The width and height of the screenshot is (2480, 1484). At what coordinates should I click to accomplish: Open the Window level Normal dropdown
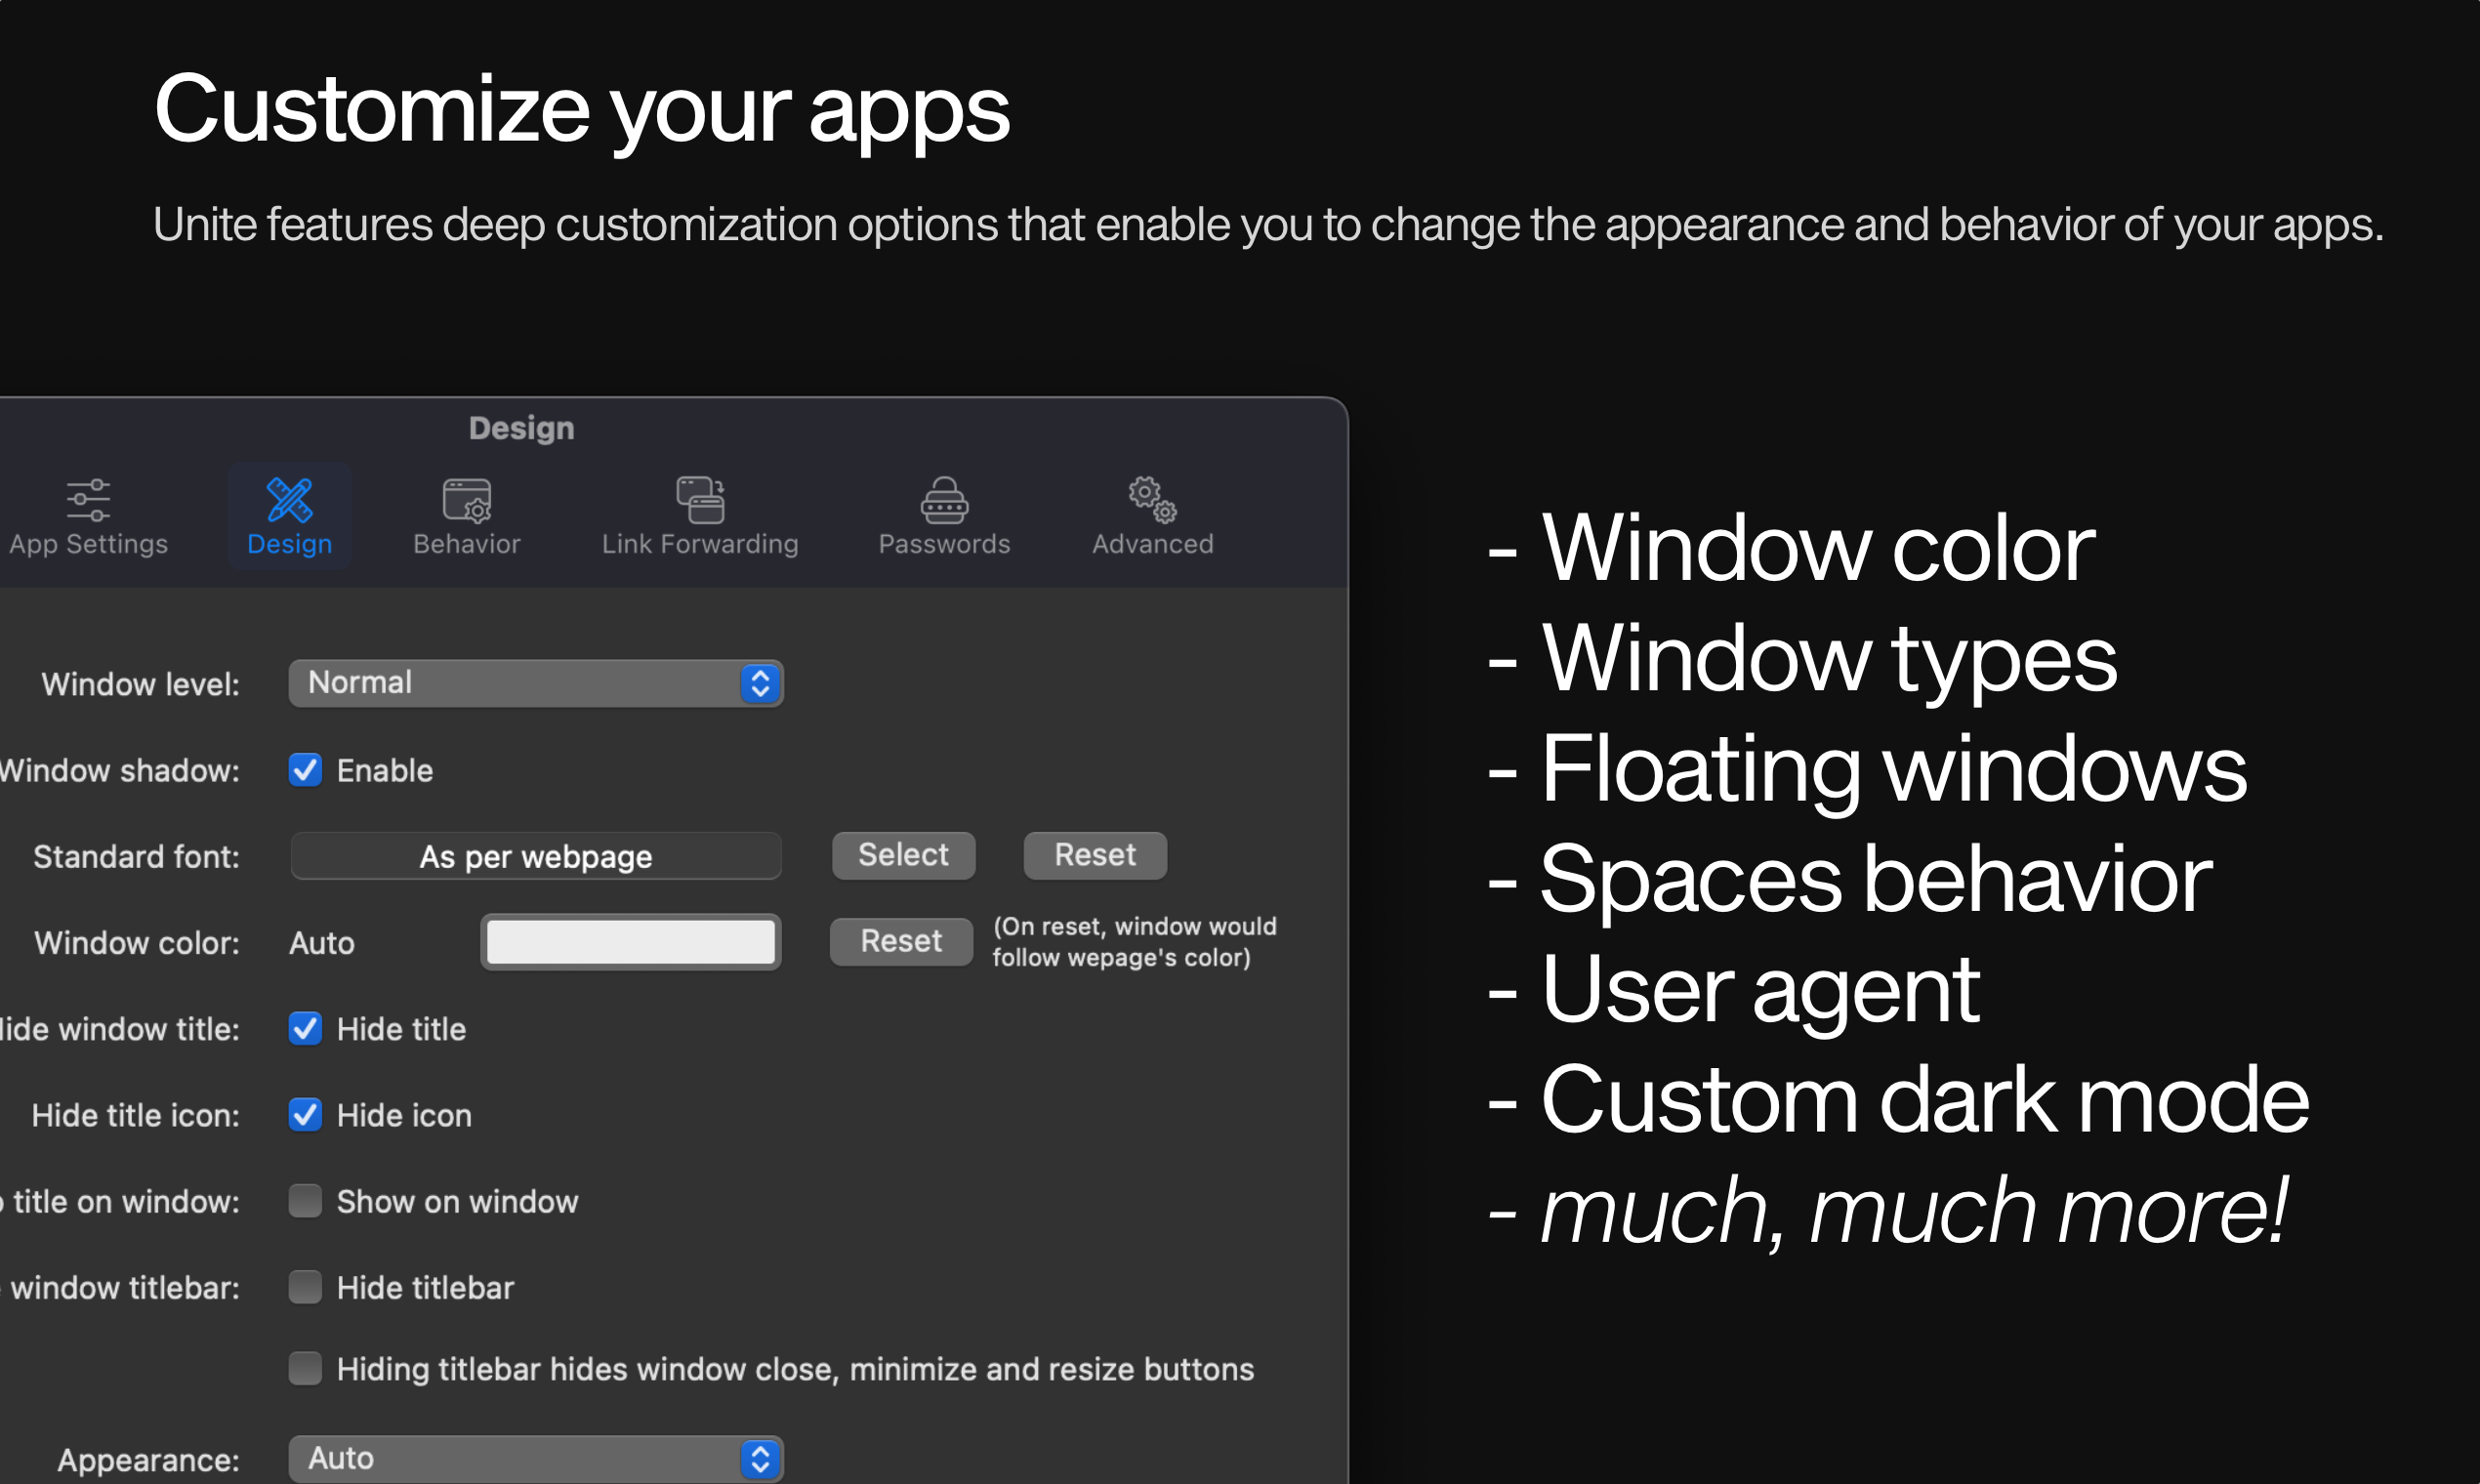coord(535,683)
